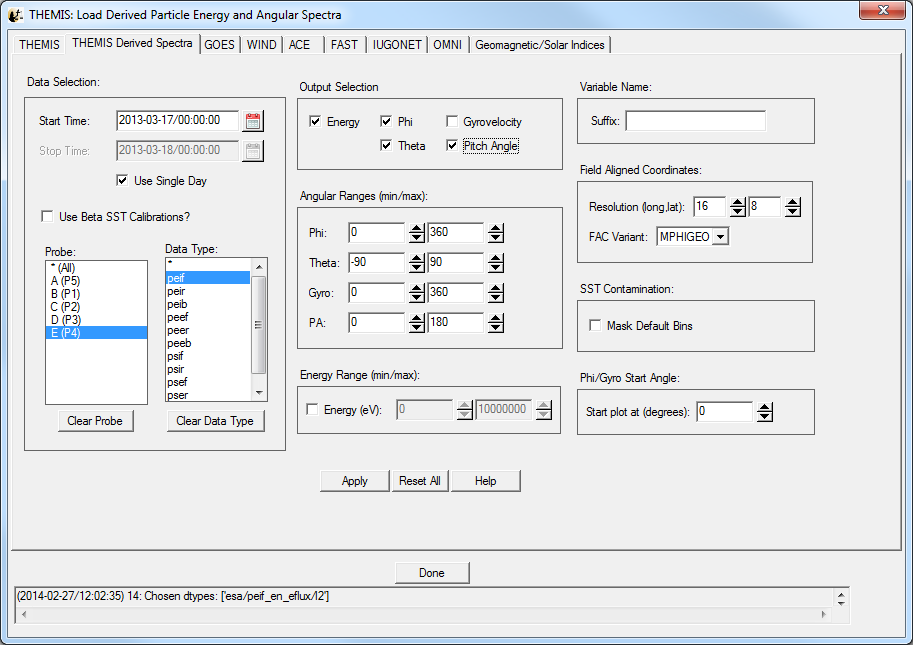This screenshot has width=913, height=645.
Task: Toggle the Gyrovelocity output checkbox
Action: (x=452, y=122)
